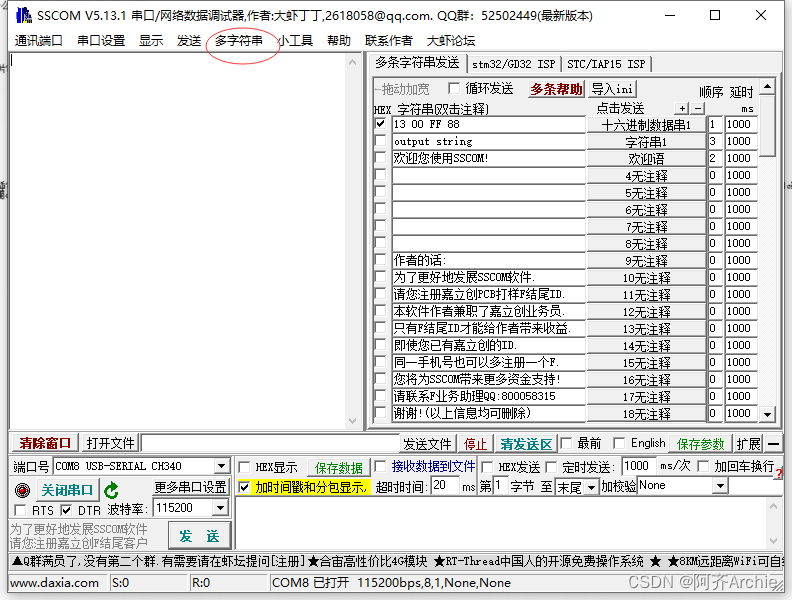Switch to the STC/IAP15 ISP tab
Screen dimensions: 792x600
click(606, 64)
